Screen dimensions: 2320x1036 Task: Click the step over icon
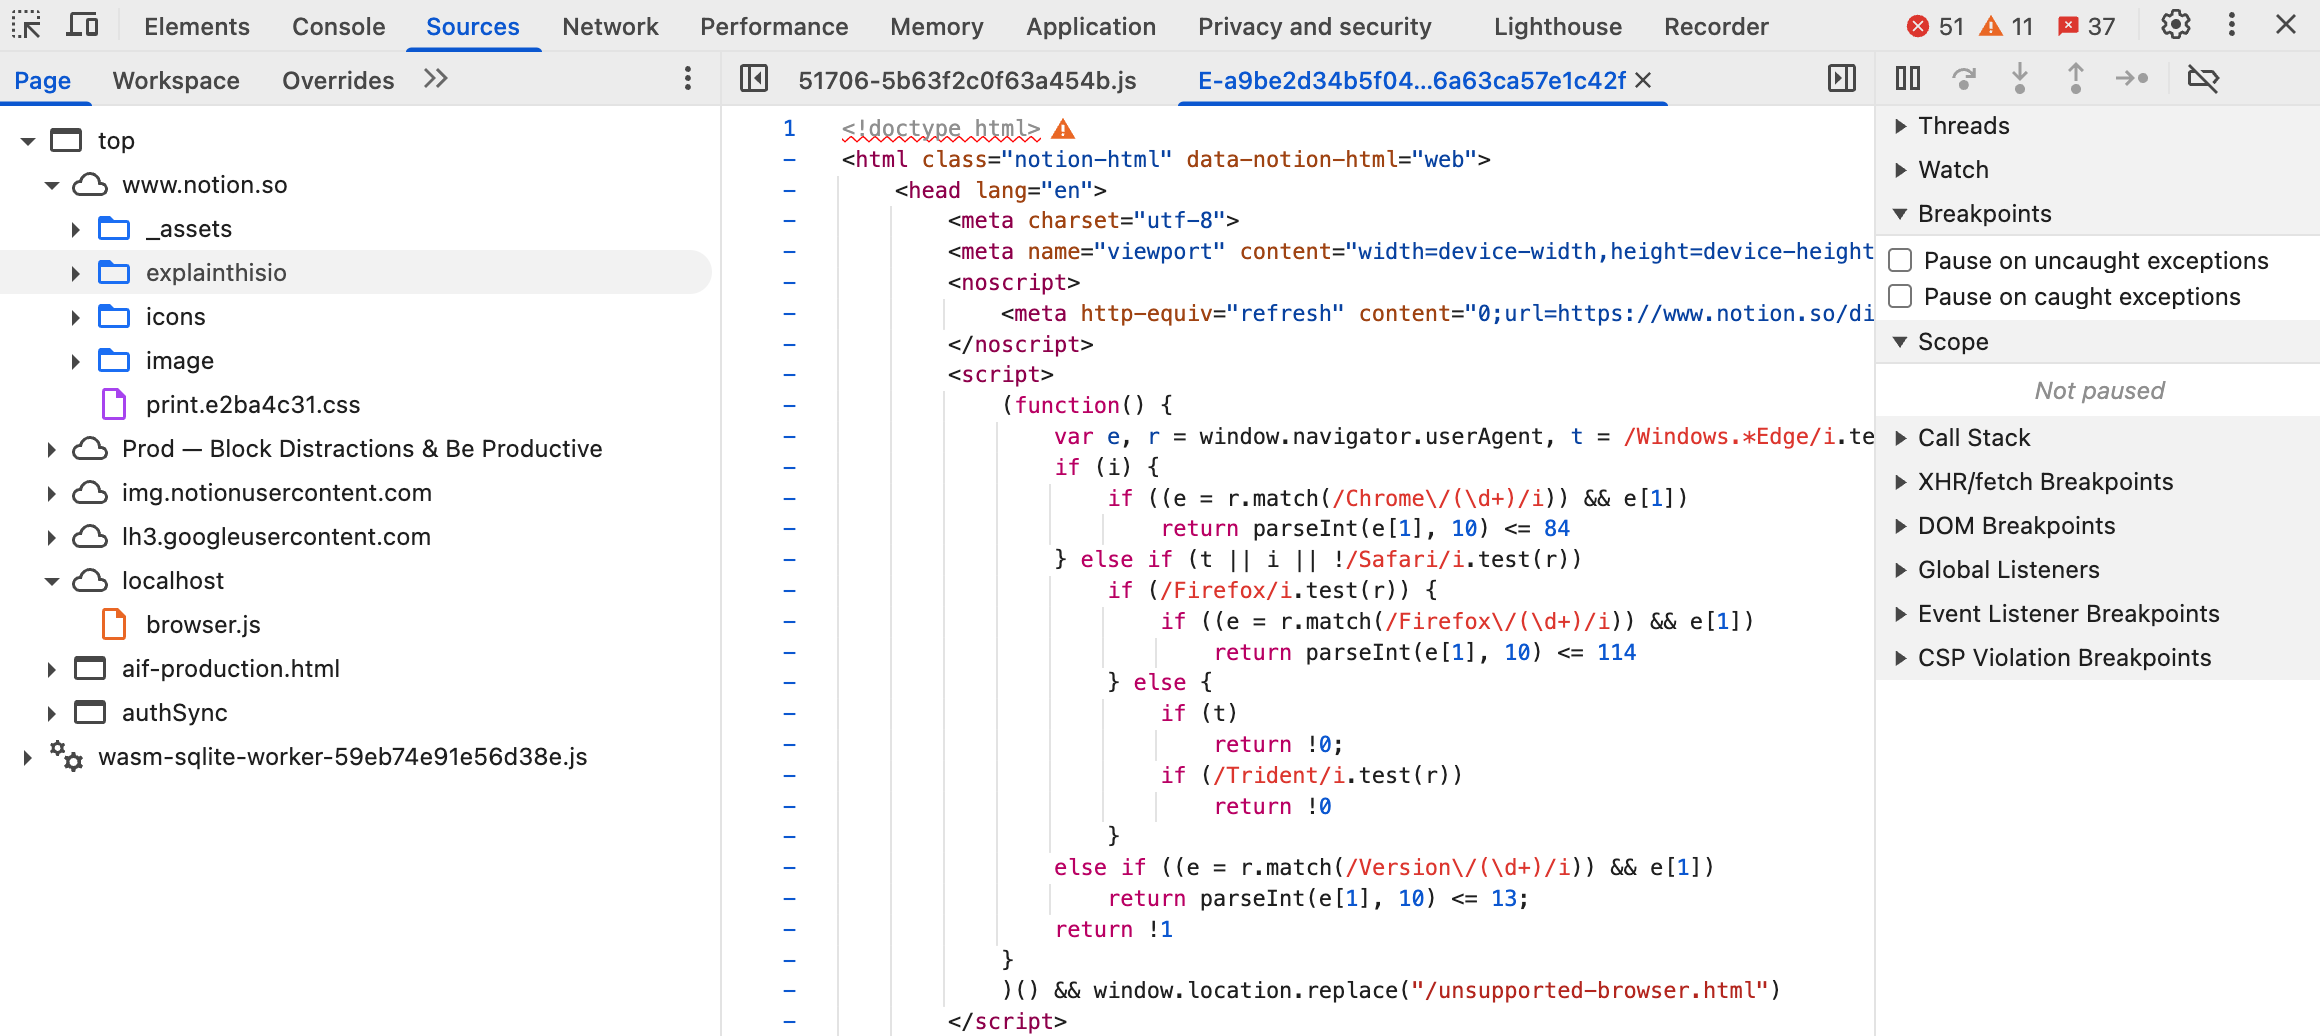[1964, 78]
